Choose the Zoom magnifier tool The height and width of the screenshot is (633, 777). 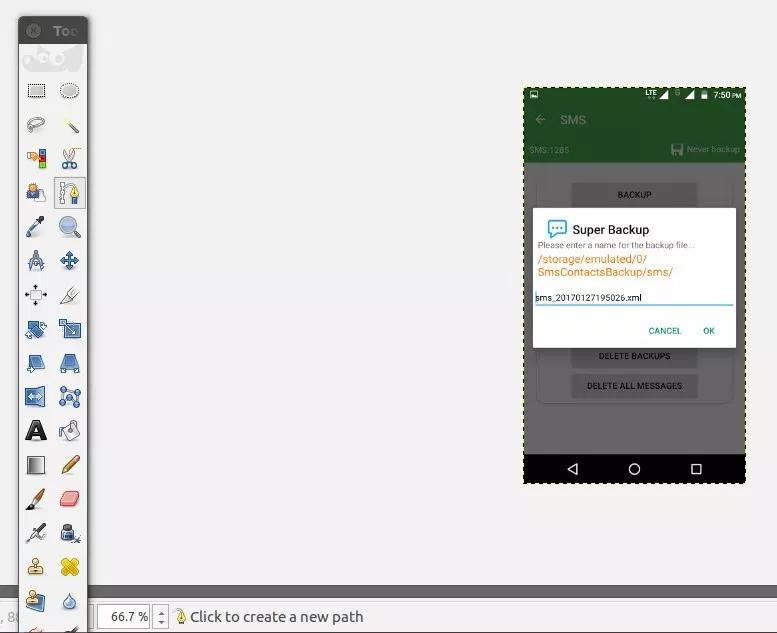tap(70, 227)
